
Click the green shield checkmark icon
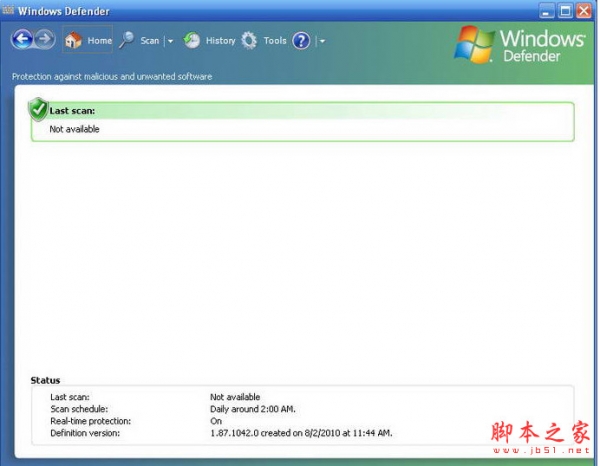click(x=38, y=109)
